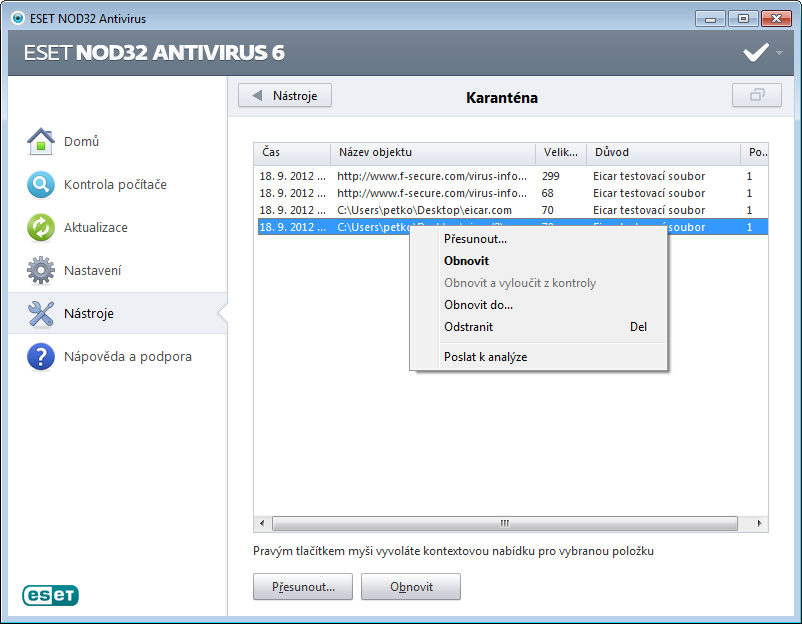
Task: Click the protection status checkmark icon
Action: [x=756, y=52]
